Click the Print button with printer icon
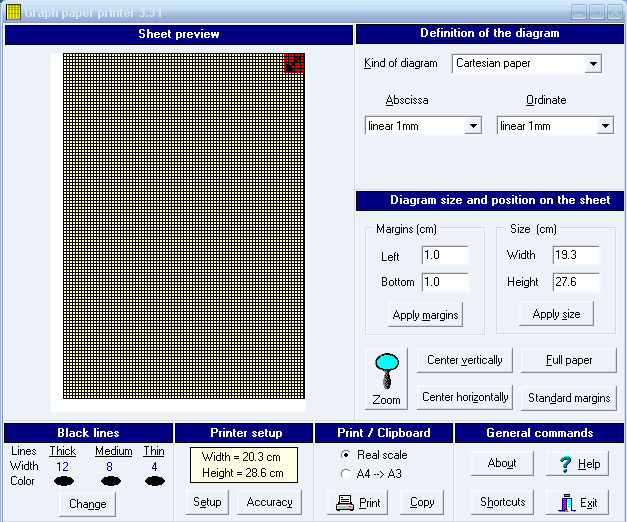 358,502
